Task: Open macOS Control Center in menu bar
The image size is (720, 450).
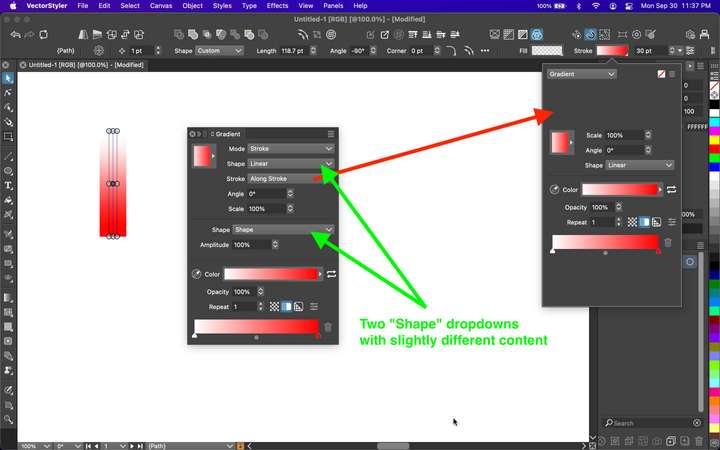Action: tap(629, 6)
